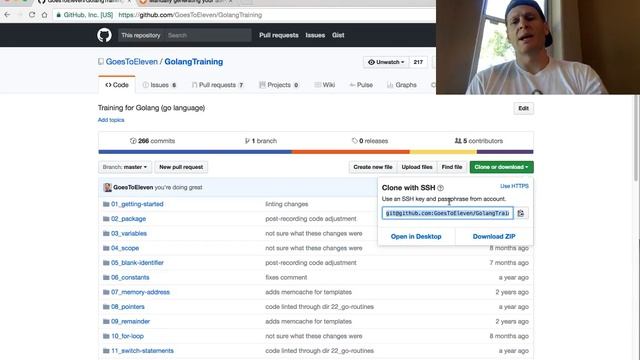Click the orange segment of language bar
This screenshot has height=360, width=640.
351,152
